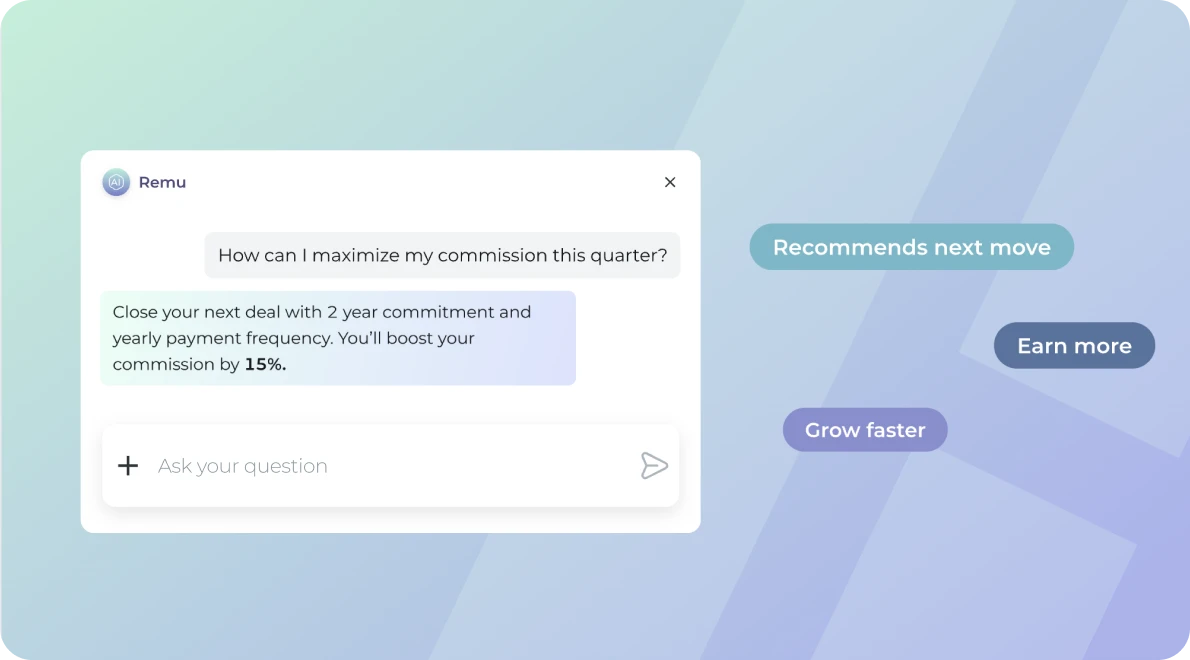This screenshot has width=1190, height=660.
Task: Click the Remu assistant name label
Action: pos(162,183)
